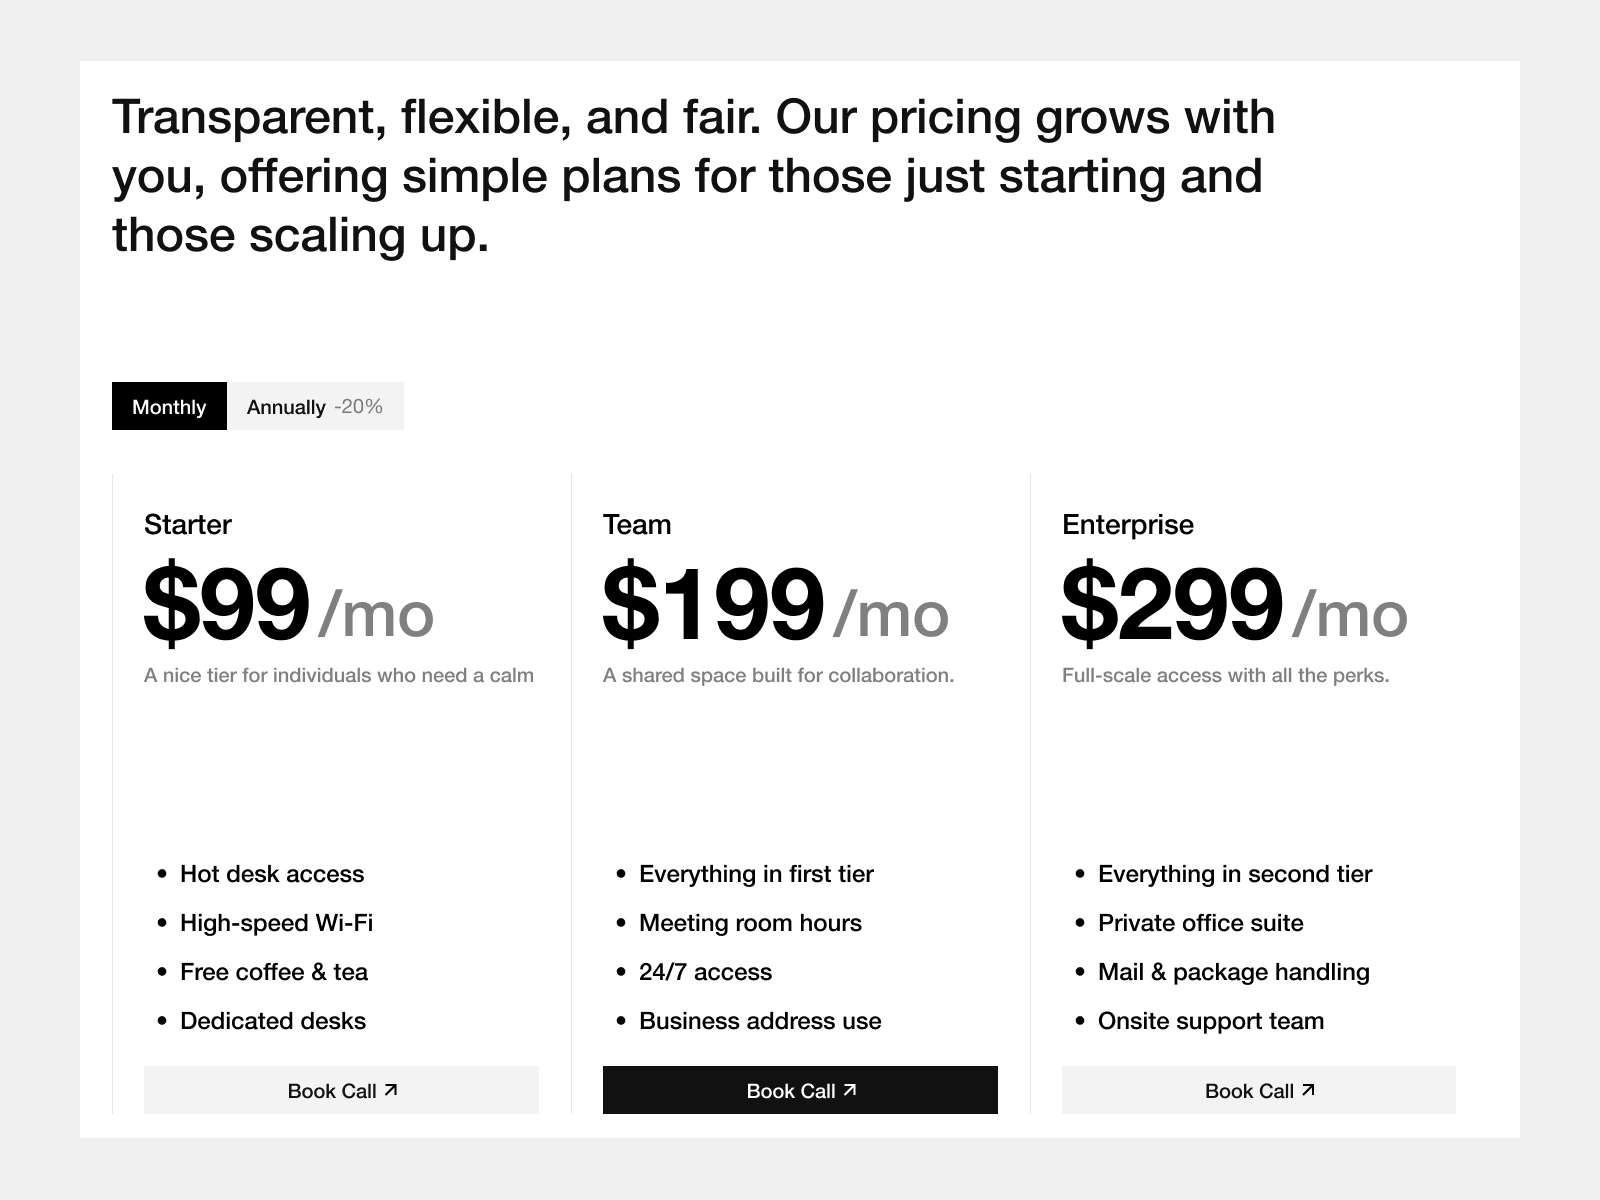Click arrow icon in Starter Book Call
This screenshot has height=1200, width=1600.
391,1090
